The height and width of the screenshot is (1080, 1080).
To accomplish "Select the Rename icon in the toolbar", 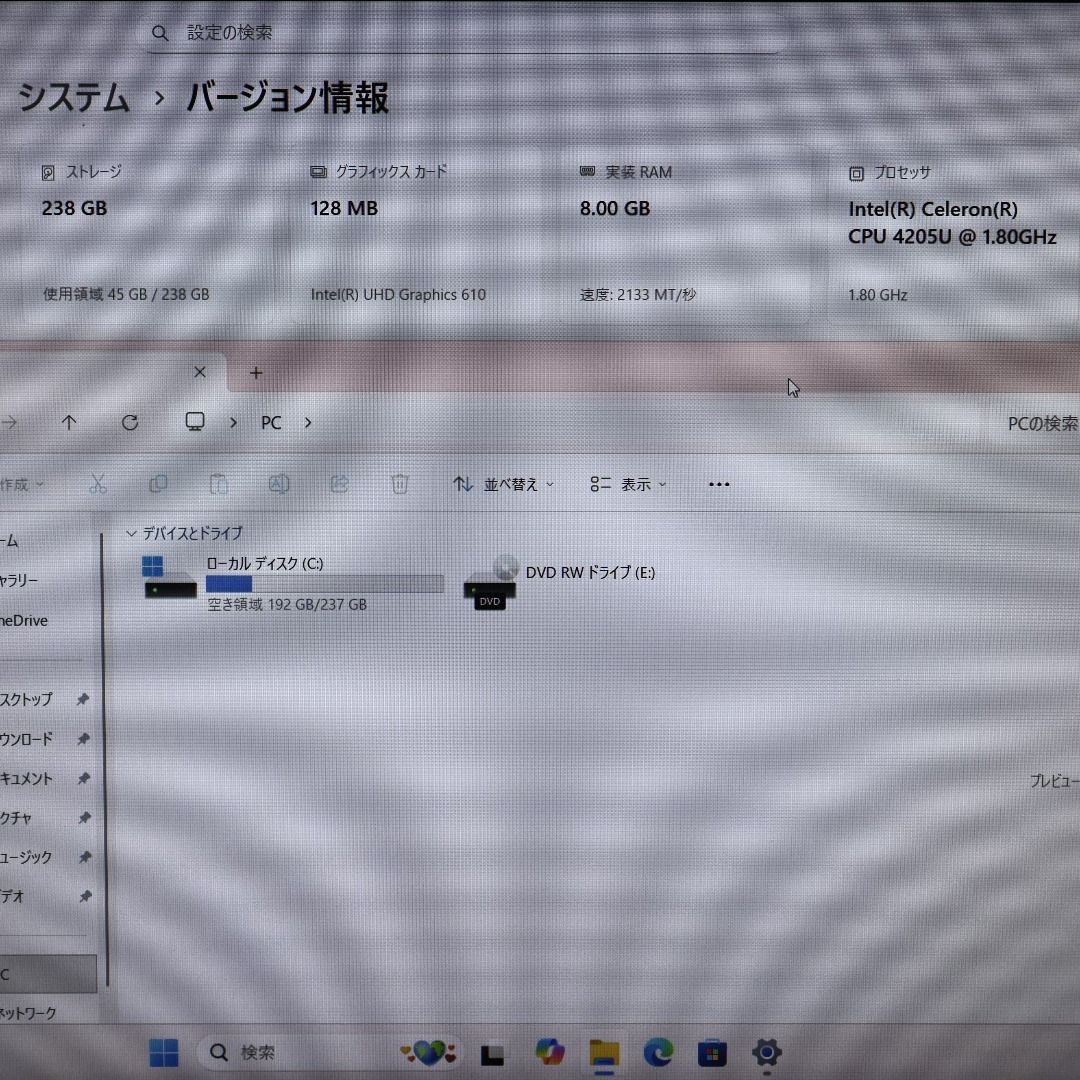I will point(280,484).
